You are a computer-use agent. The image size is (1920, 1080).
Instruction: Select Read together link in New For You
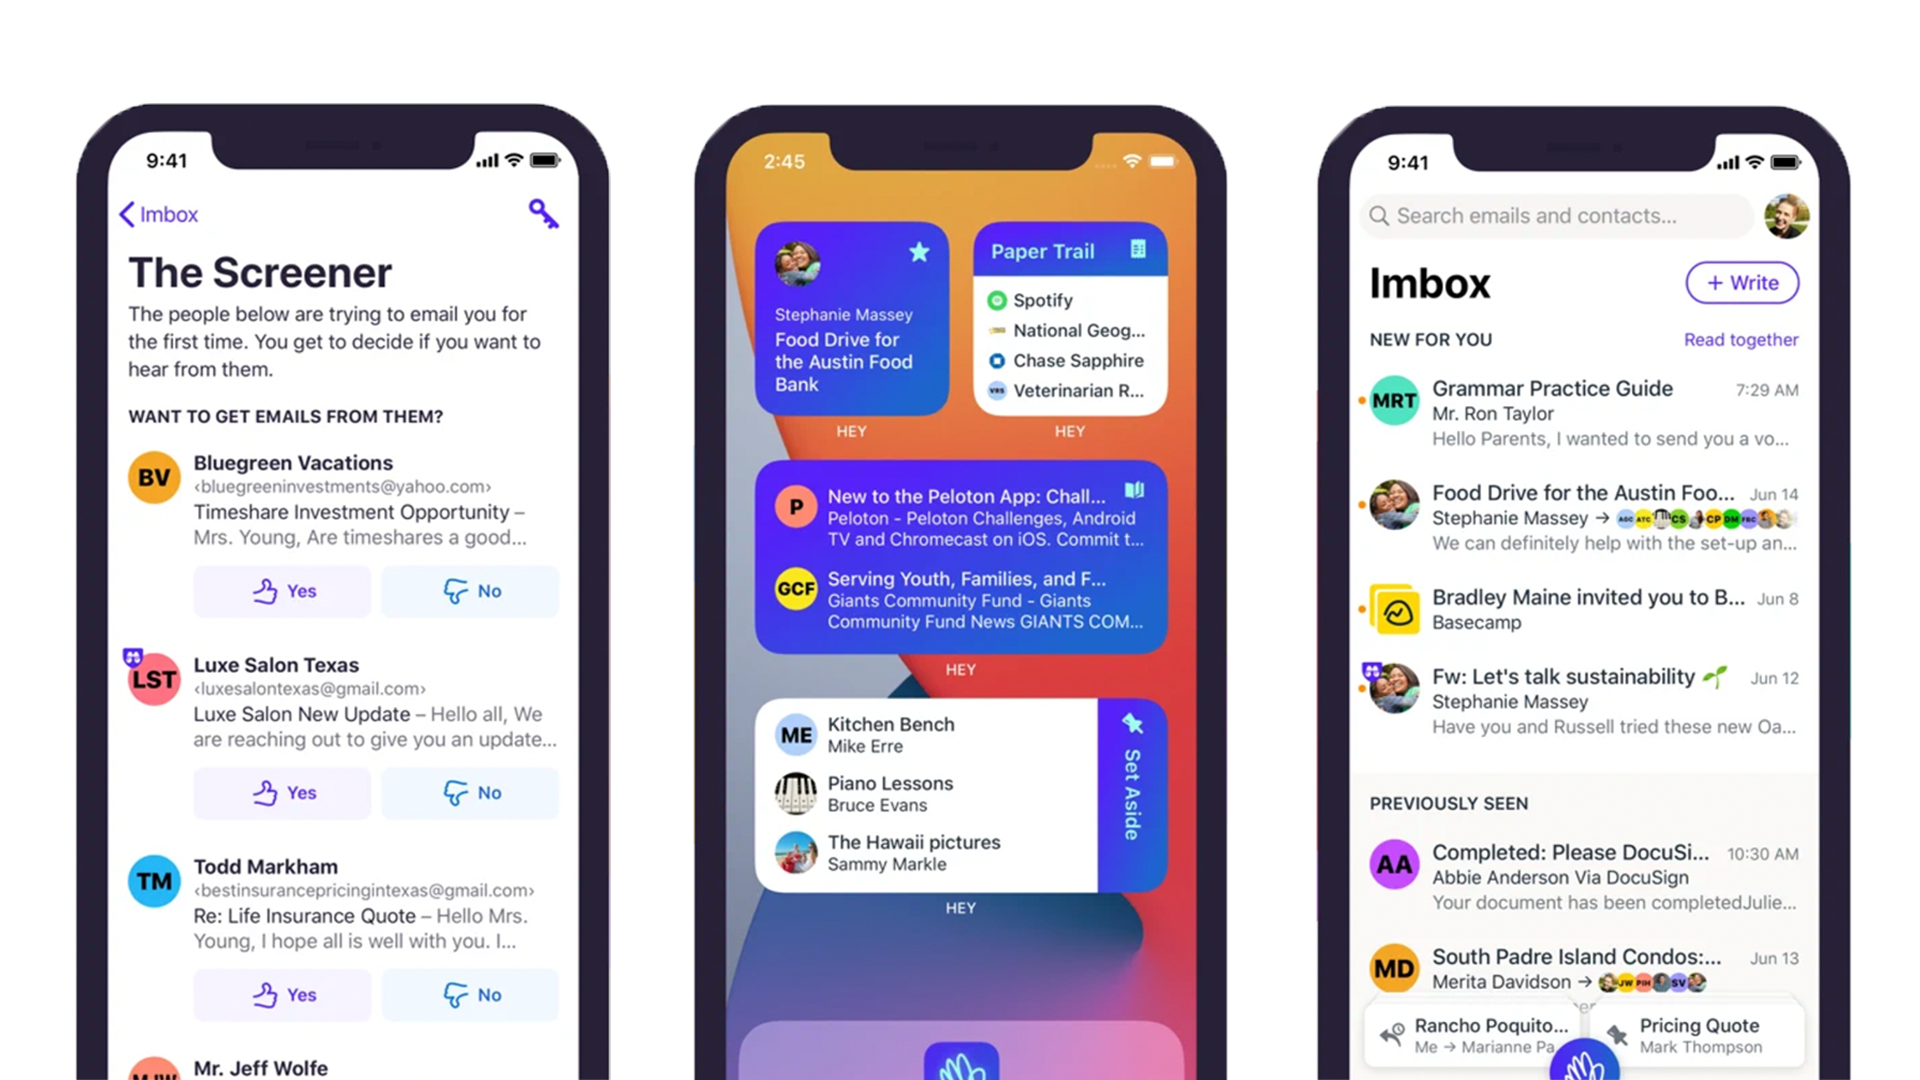point(1741,339)
